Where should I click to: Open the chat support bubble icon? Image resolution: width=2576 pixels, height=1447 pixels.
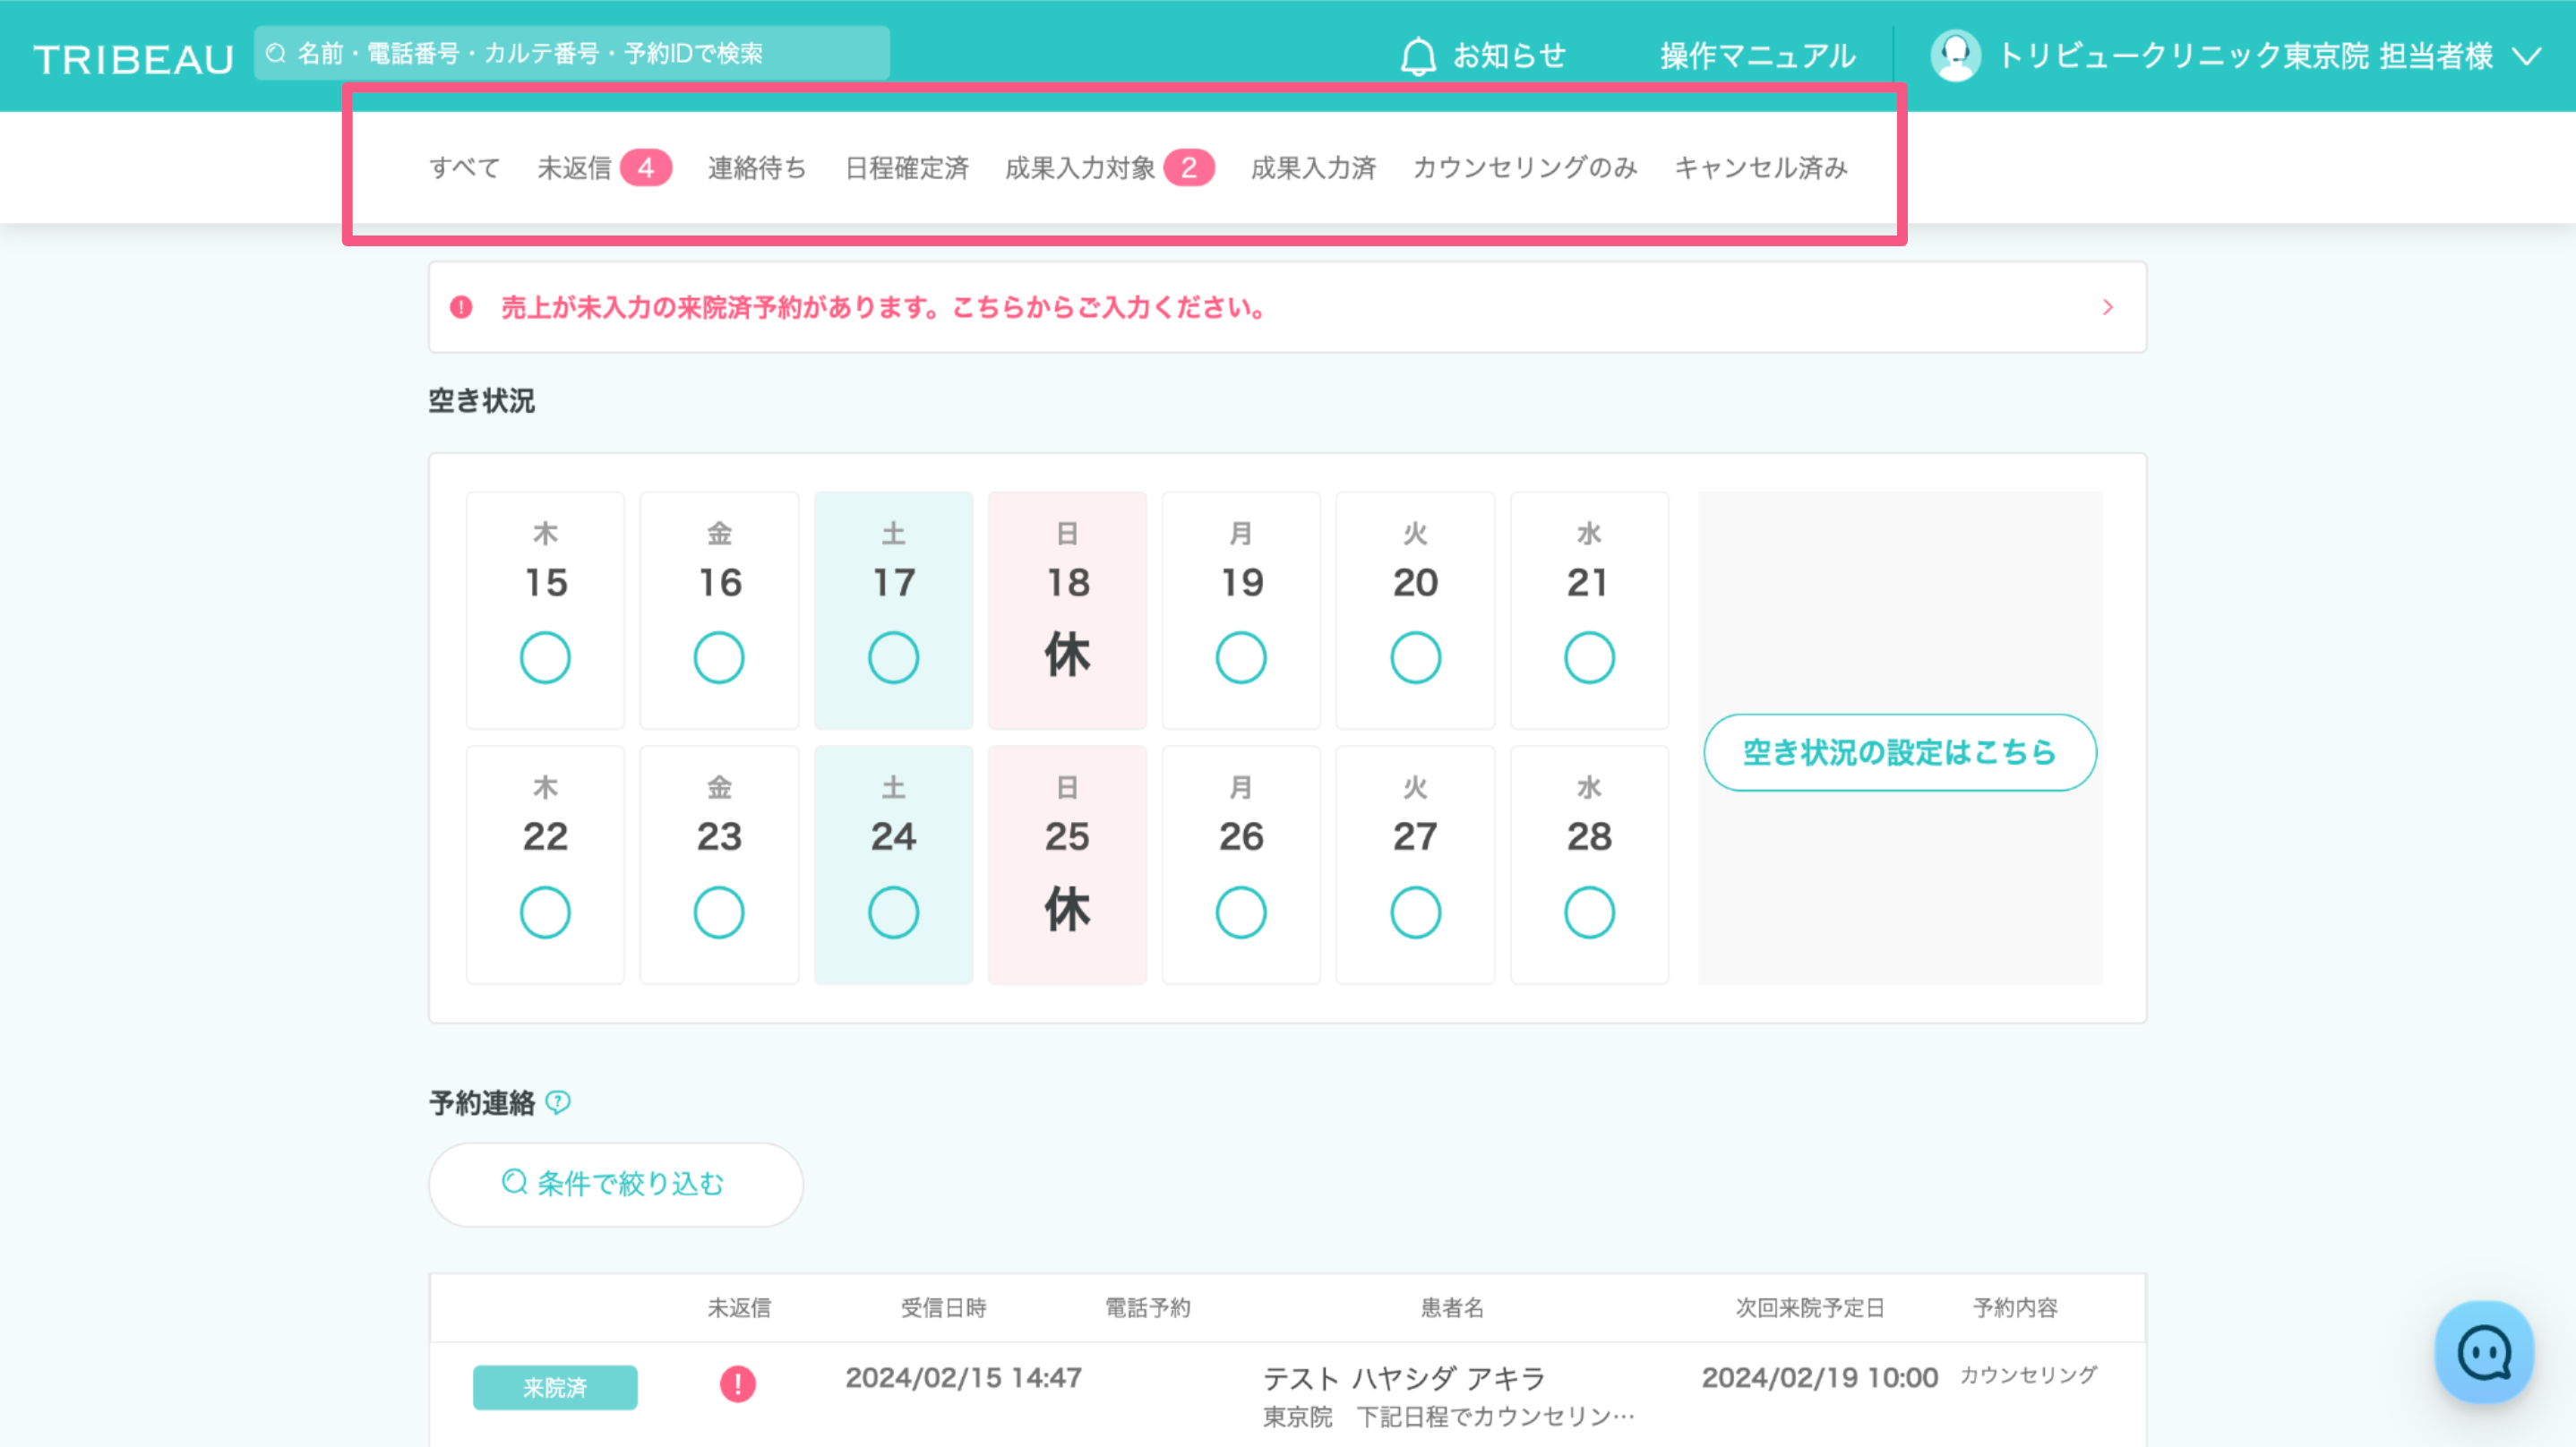pyautogui.click(x=2484, y=1352)
